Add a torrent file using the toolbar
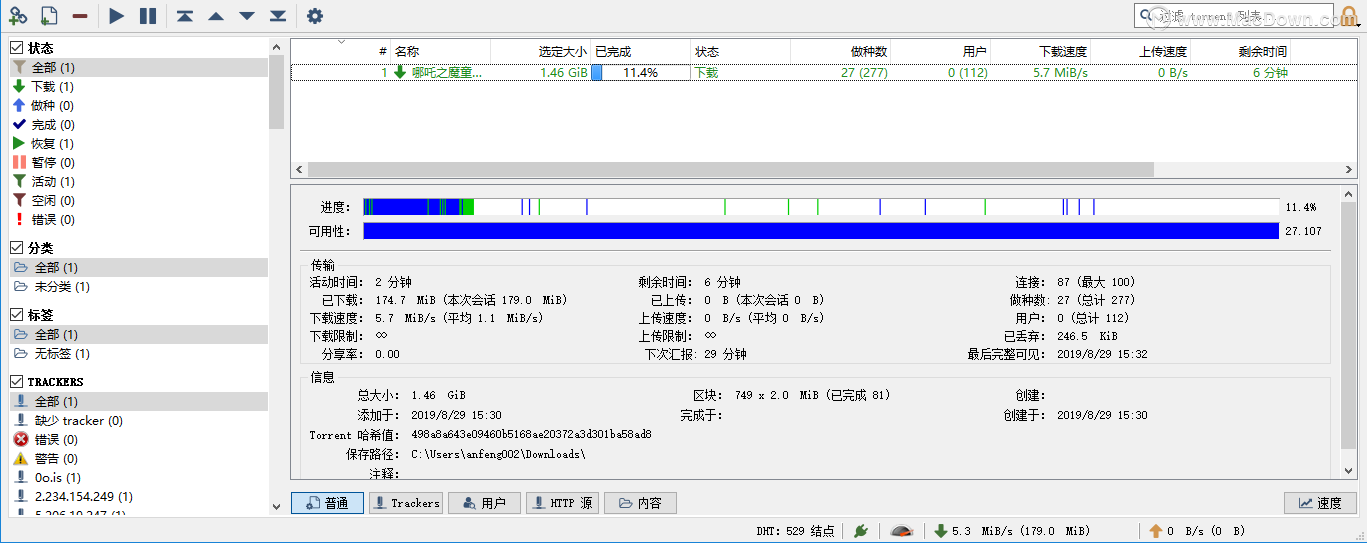Screen dimensions: 1367x543 pyautogui.click(x=48, y=16)
